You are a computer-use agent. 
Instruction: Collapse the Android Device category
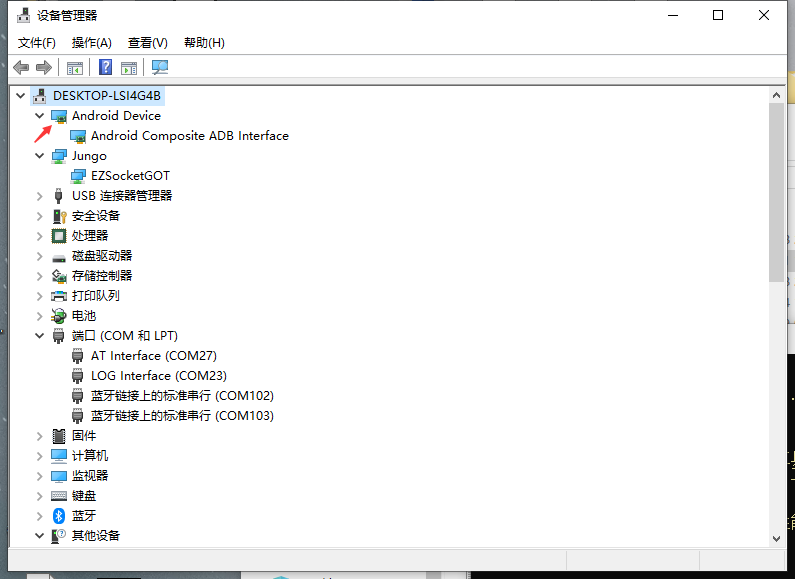40,116
